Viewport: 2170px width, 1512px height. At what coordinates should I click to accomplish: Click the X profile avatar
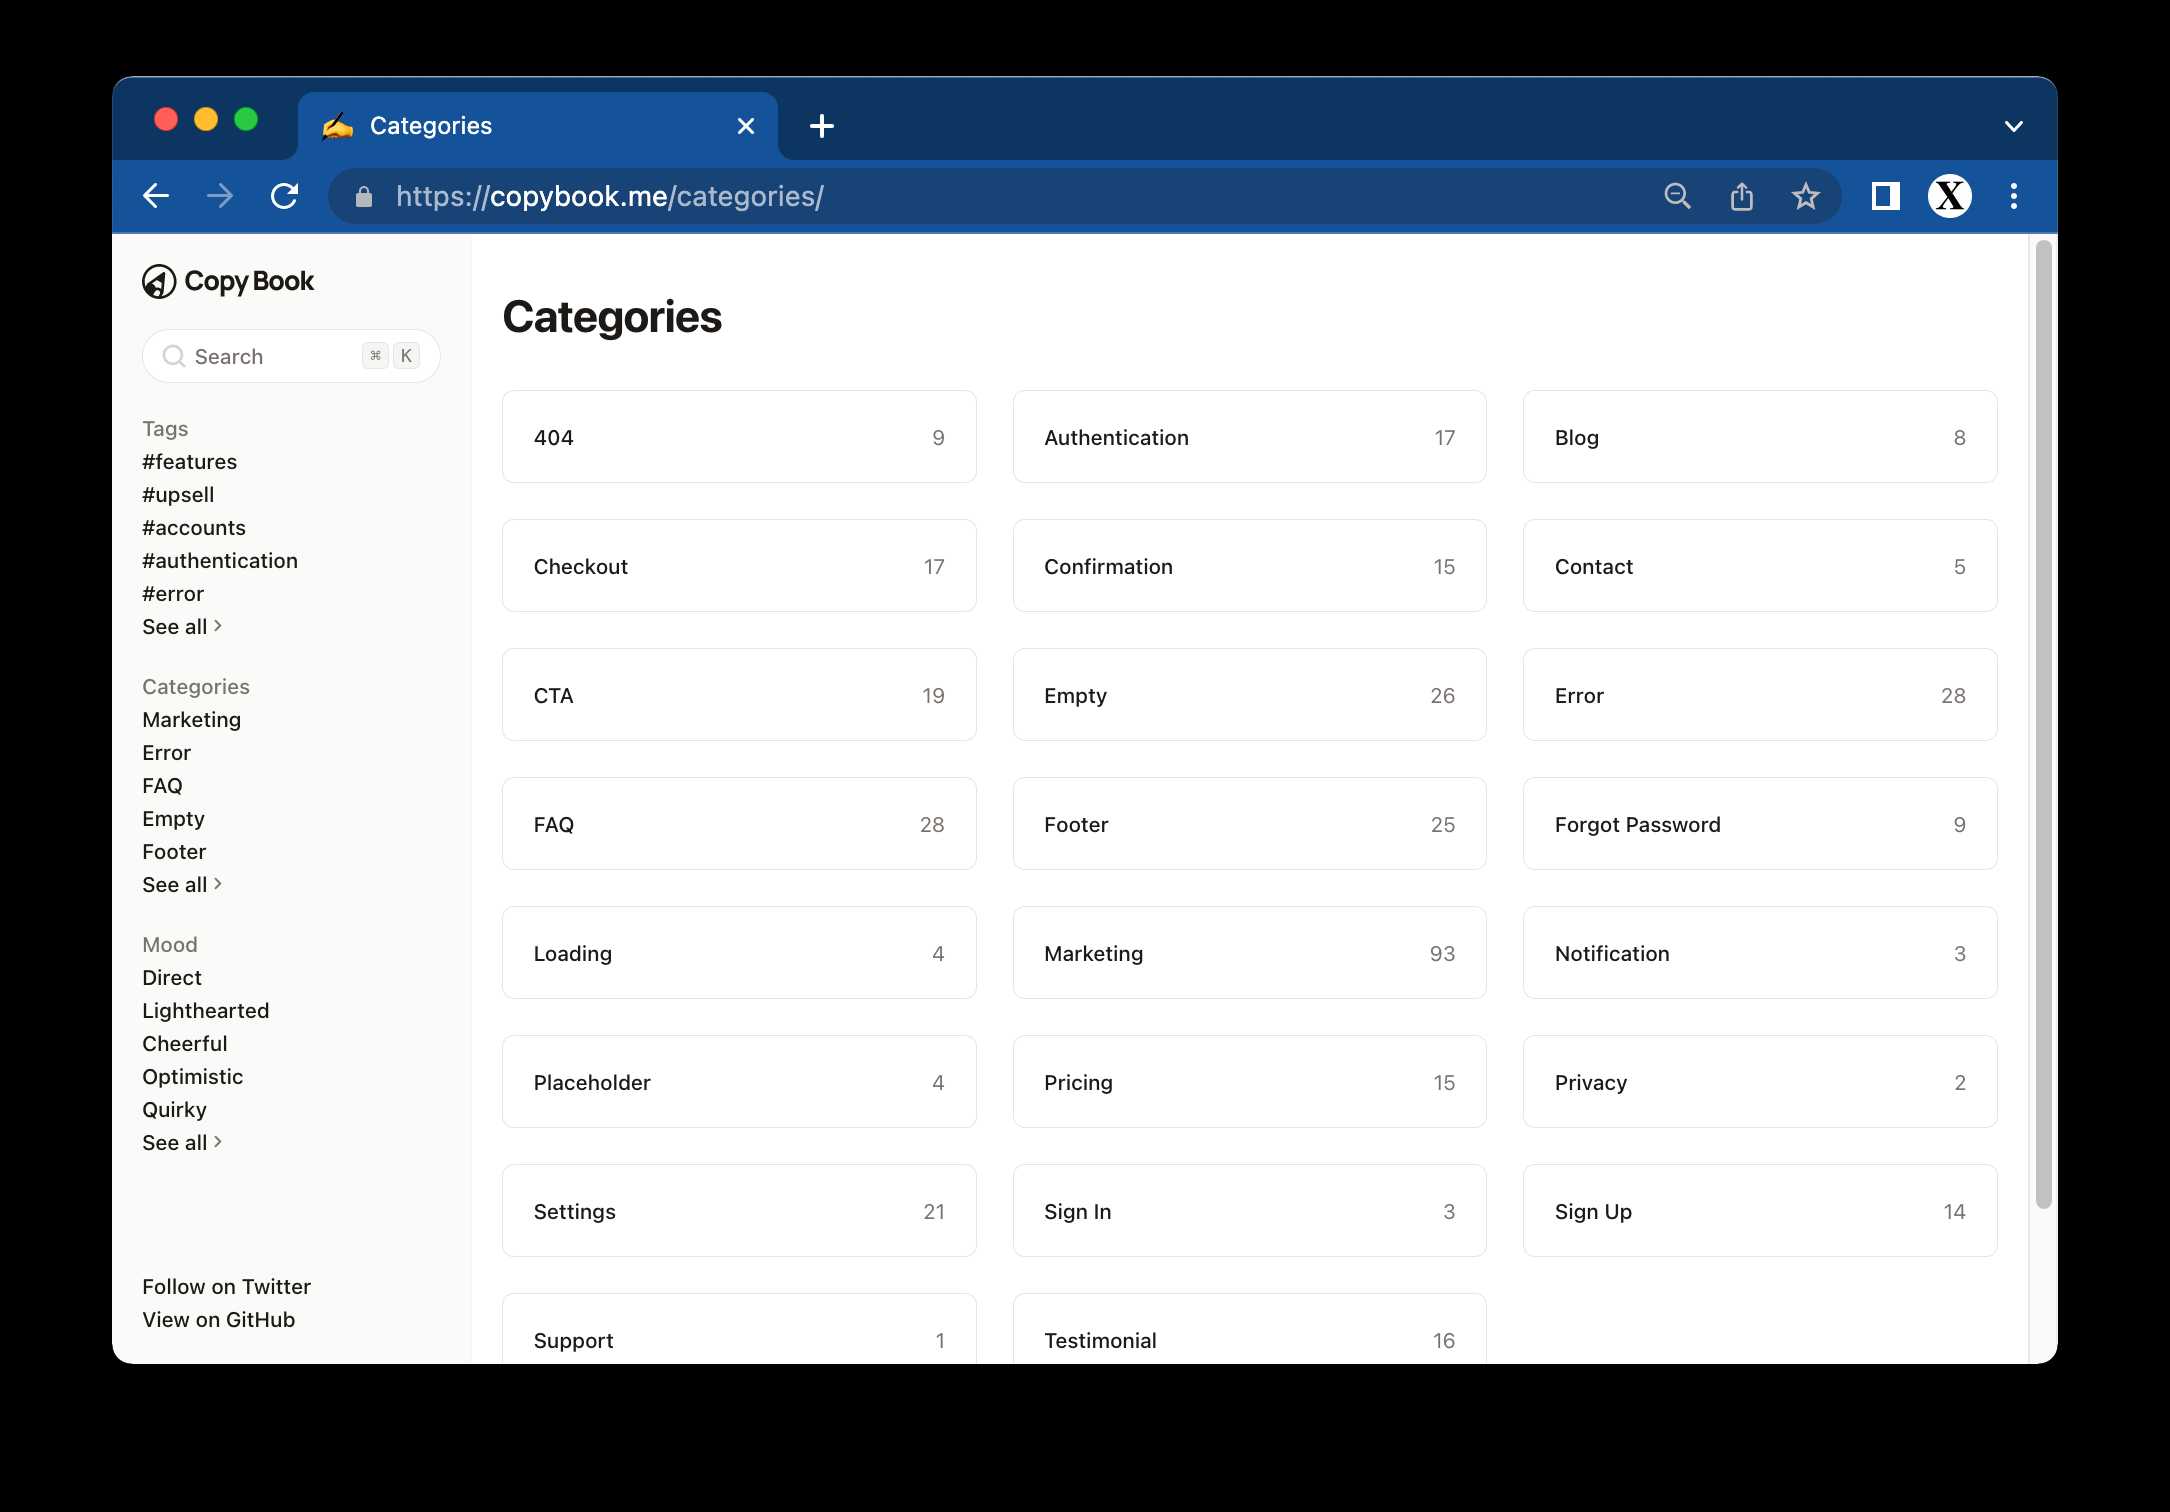(1949, 196)
